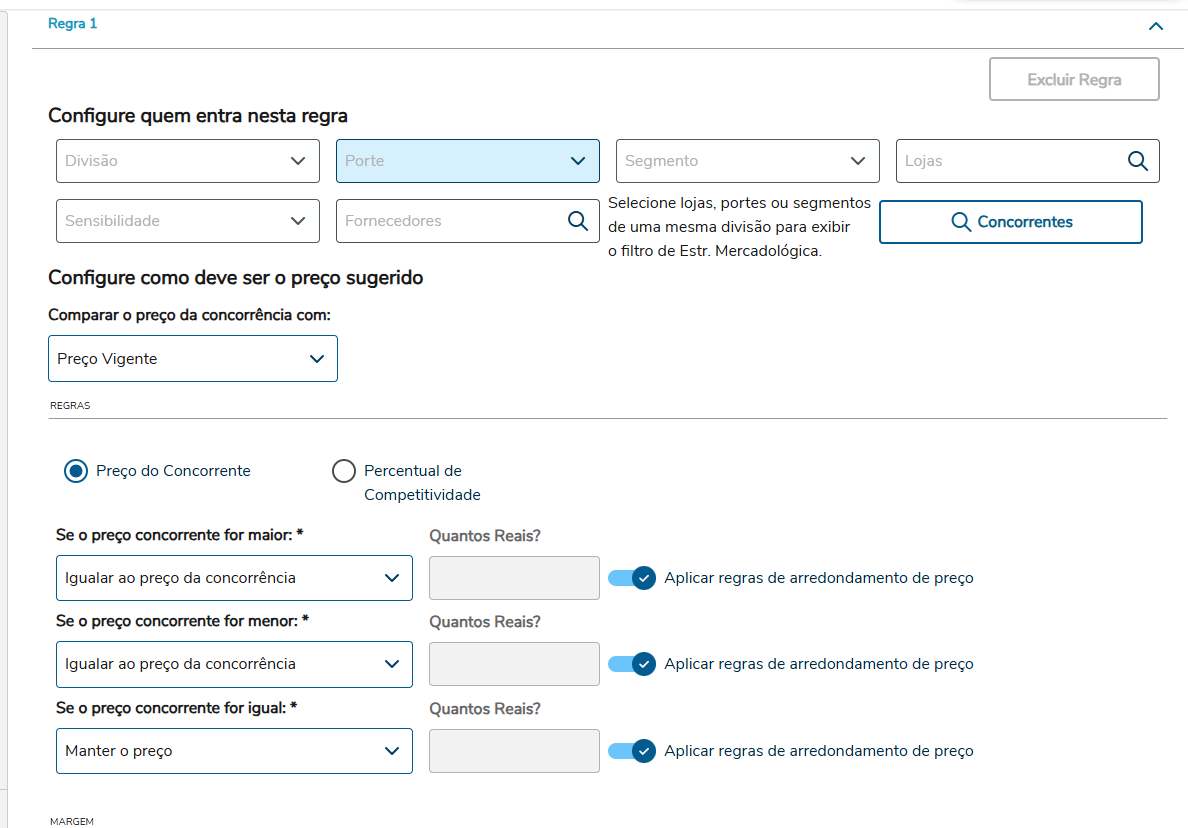Screen dimensions: 1188x828
Task: Open dropdown for when competitor price is lower
Action: pos(234,664)
